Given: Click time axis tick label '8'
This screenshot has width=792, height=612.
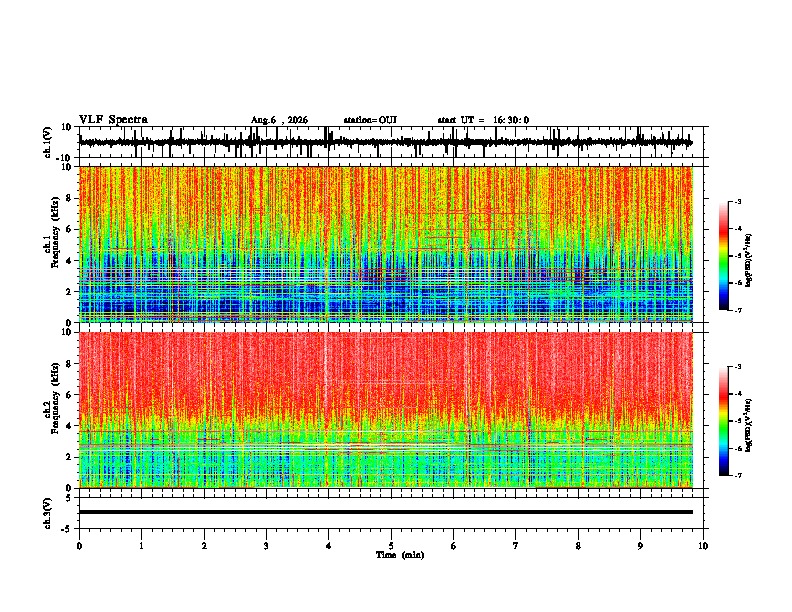Looking at the screenshot, I should 578,546.
